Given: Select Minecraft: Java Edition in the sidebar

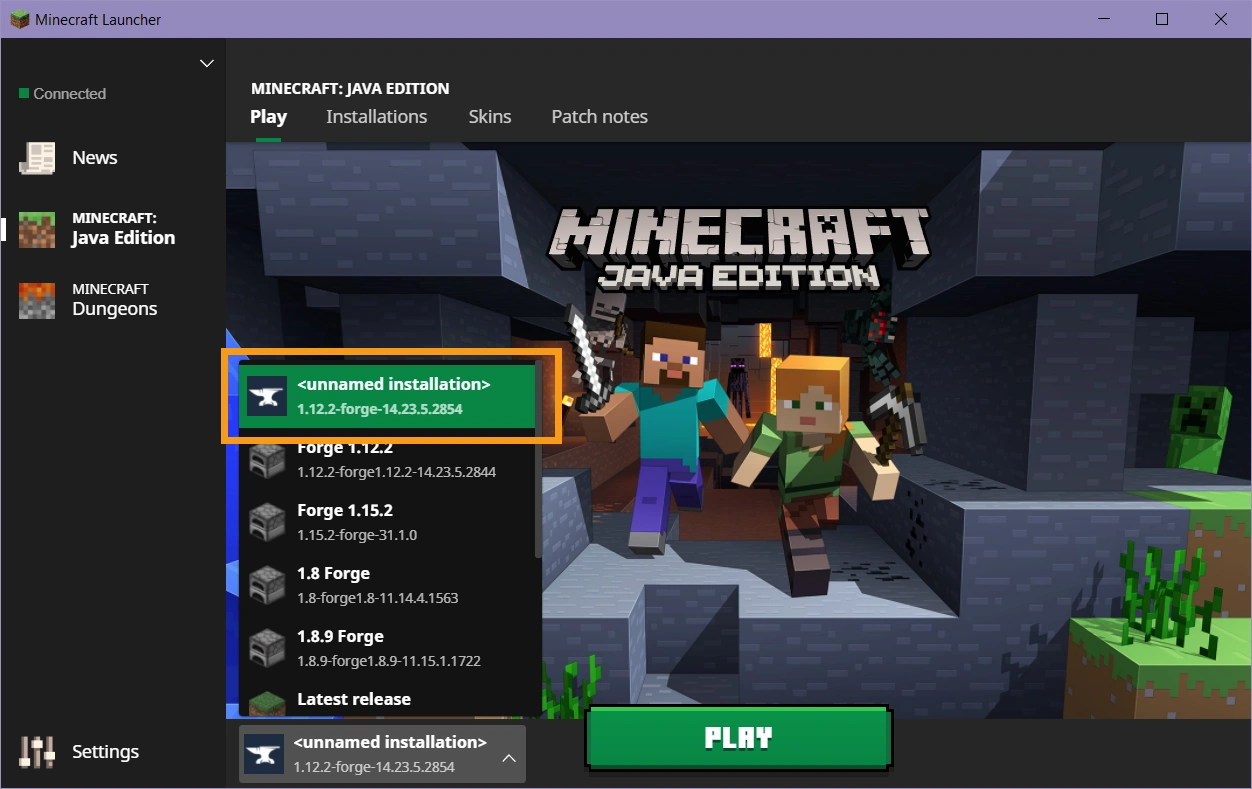Looking at the screenshot, I should click(x=113, y=229).
